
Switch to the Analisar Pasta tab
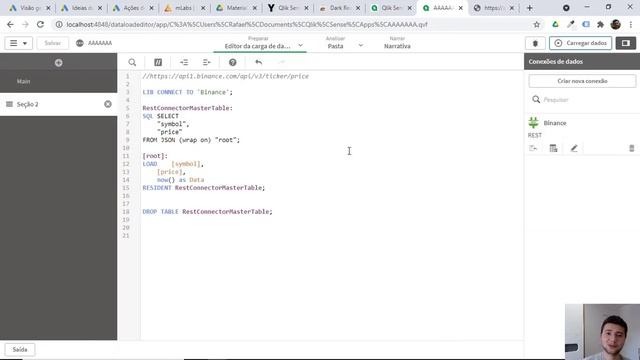[x=336, y=43]
